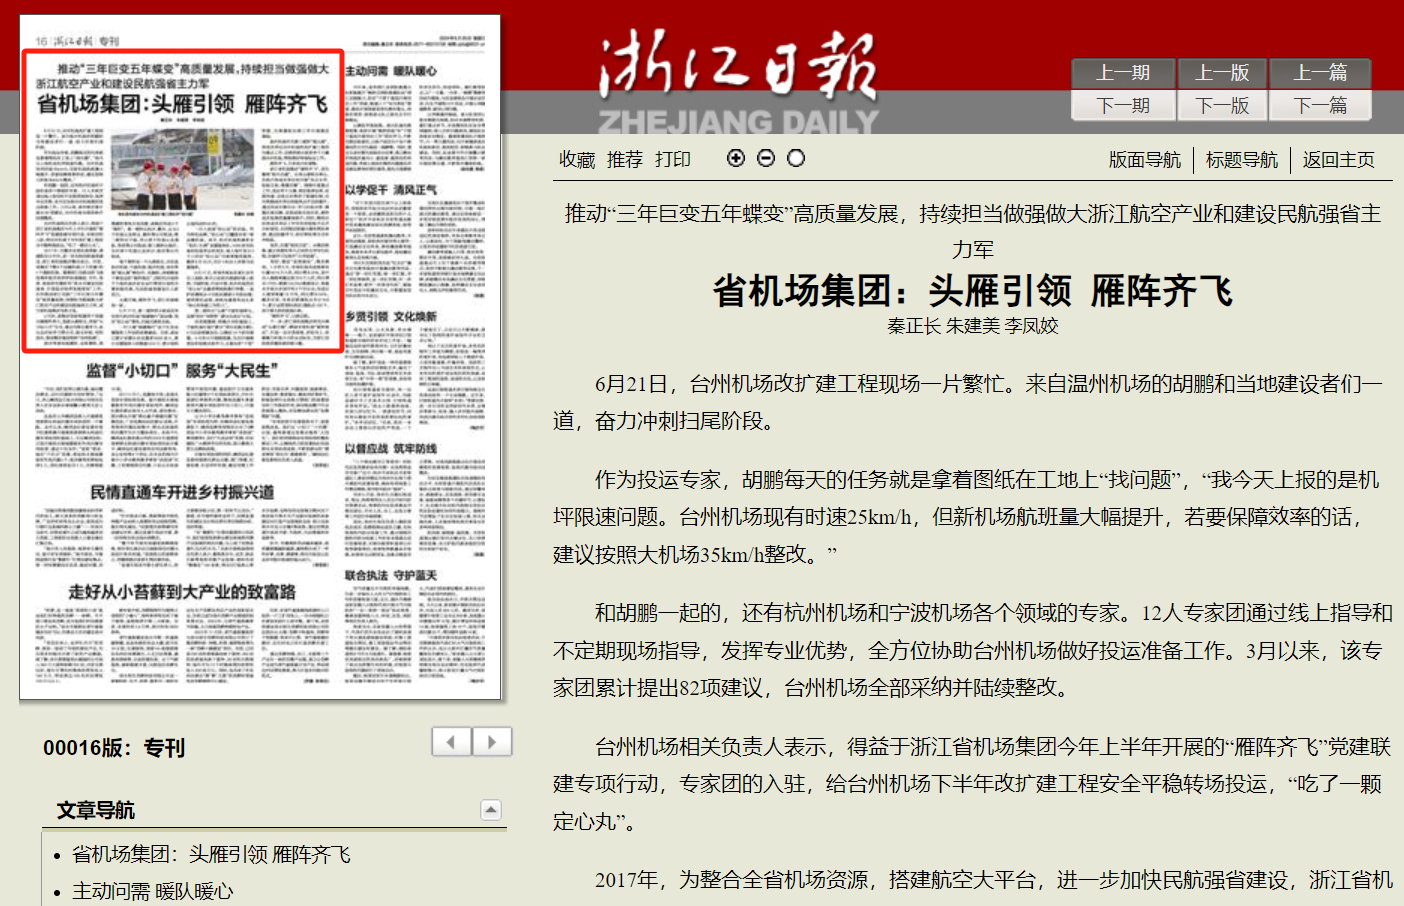The height and width of the screenshot is (906, 1404).
Task: Go to 下一篇 next article
Action: click(1320, 105)
